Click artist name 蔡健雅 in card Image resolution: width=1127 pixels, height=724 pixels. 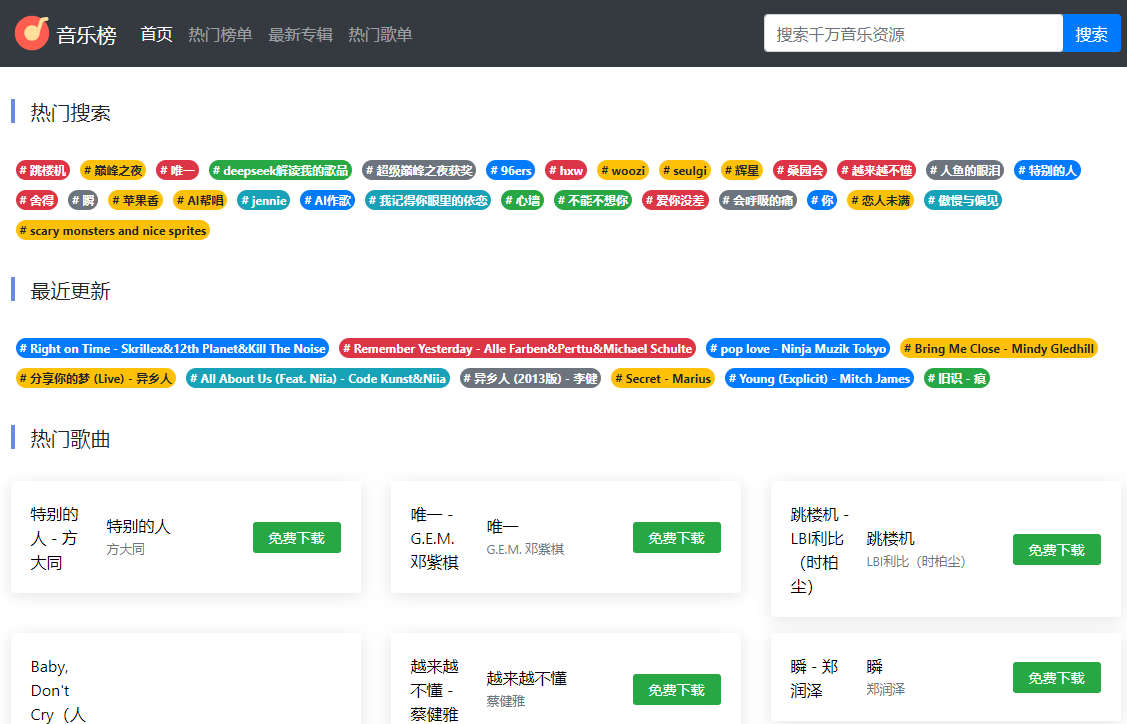click(x=506, y=702)
